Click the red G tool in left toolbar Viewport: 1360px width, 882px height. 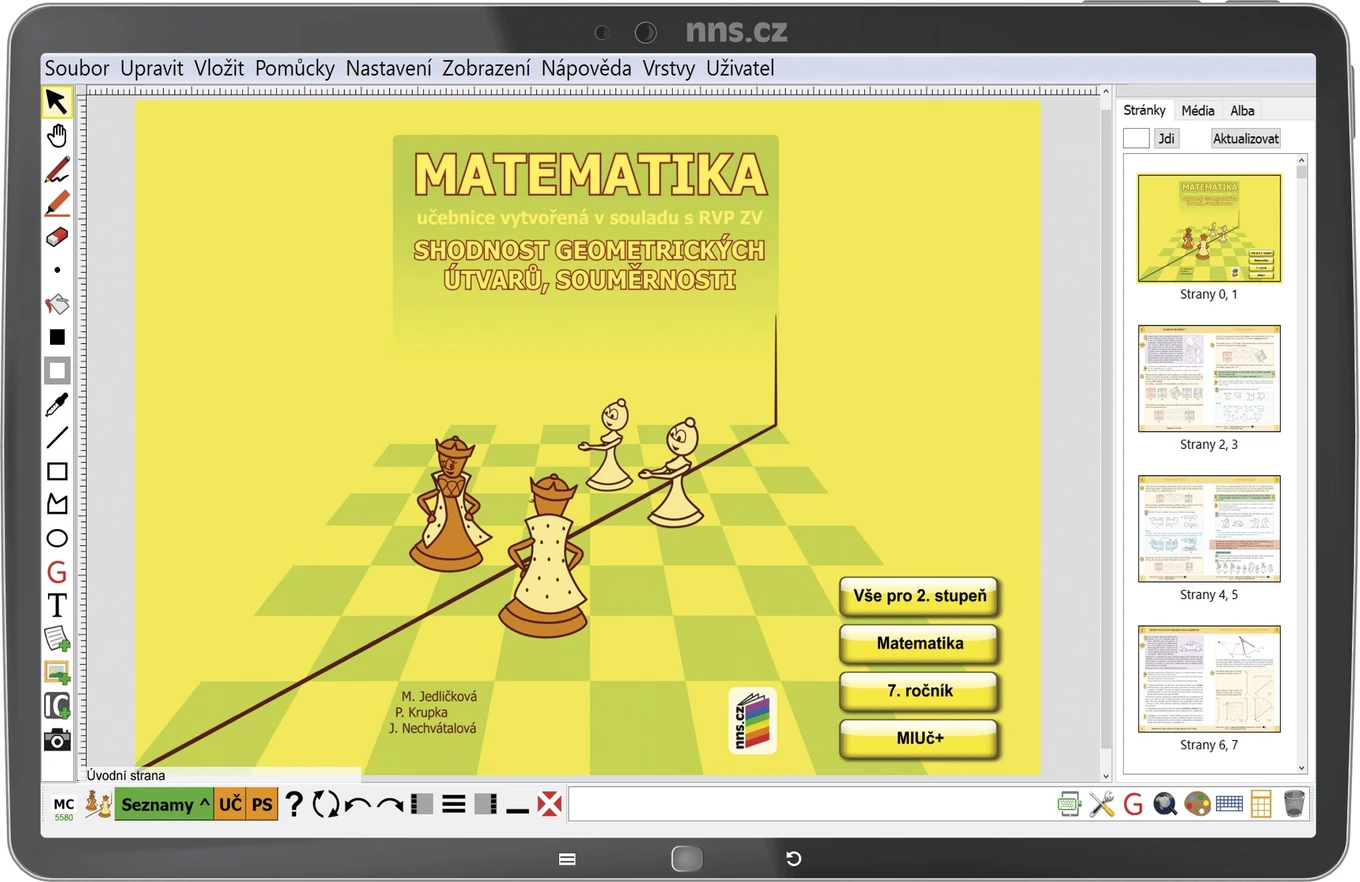(x=57, y=572)
